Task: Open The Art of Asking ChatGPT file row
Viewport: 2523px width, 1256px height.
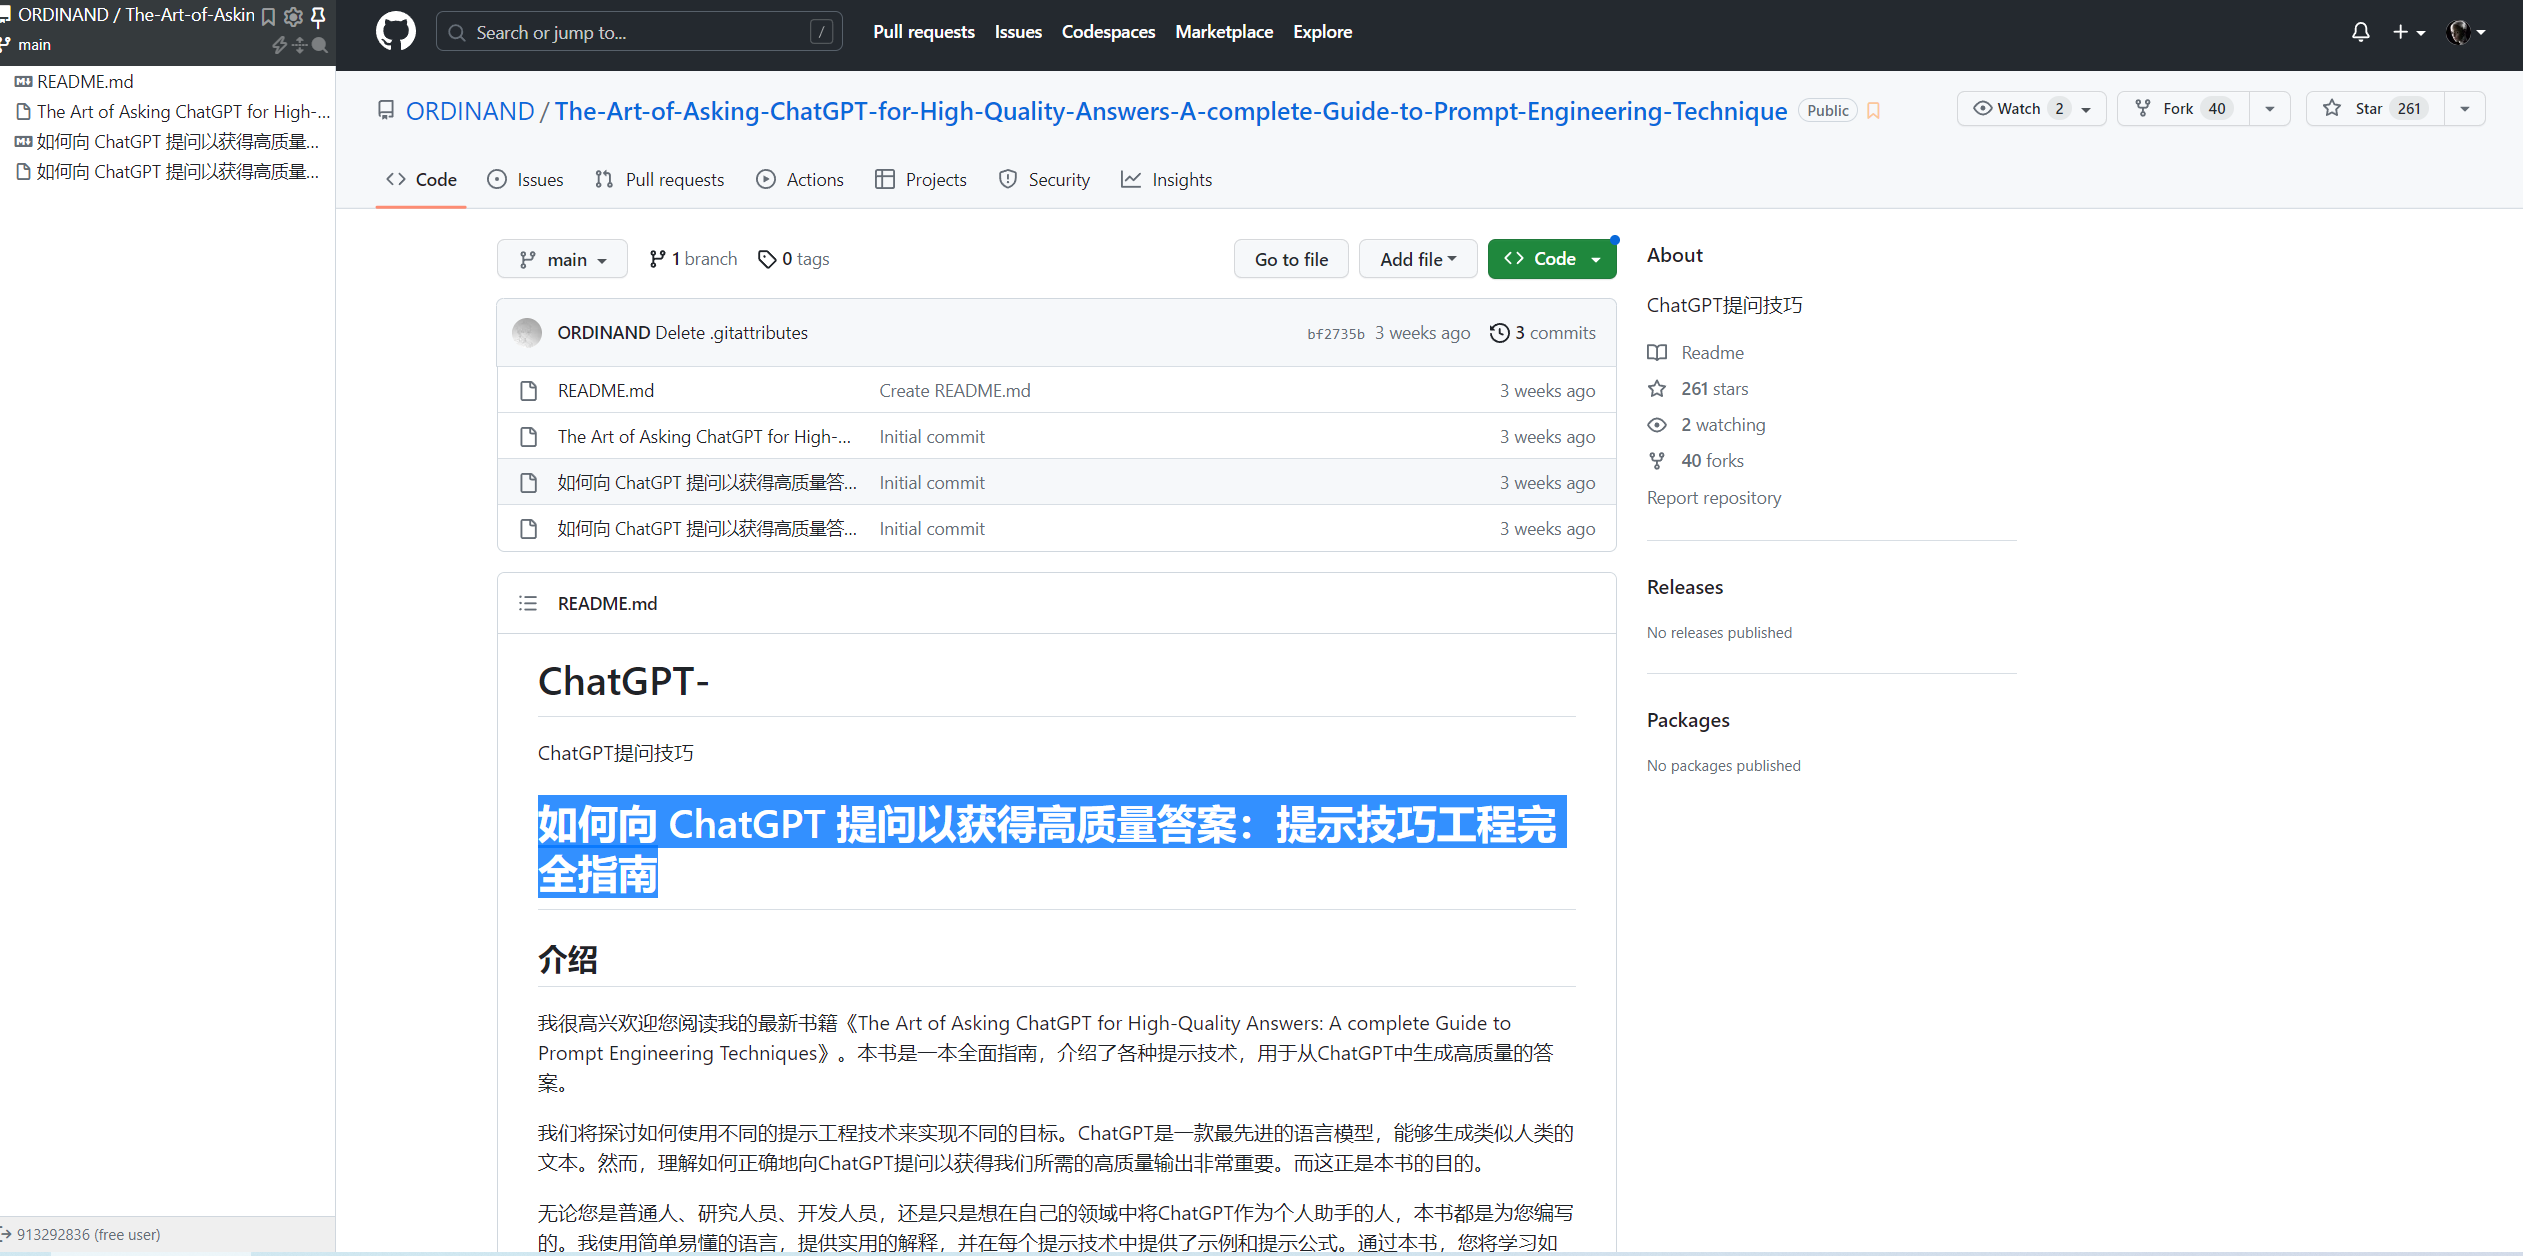Action: (705, 437)
